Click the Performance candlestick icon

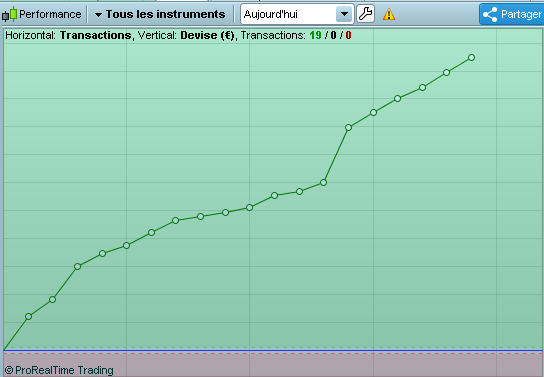(x=9, y=15)
